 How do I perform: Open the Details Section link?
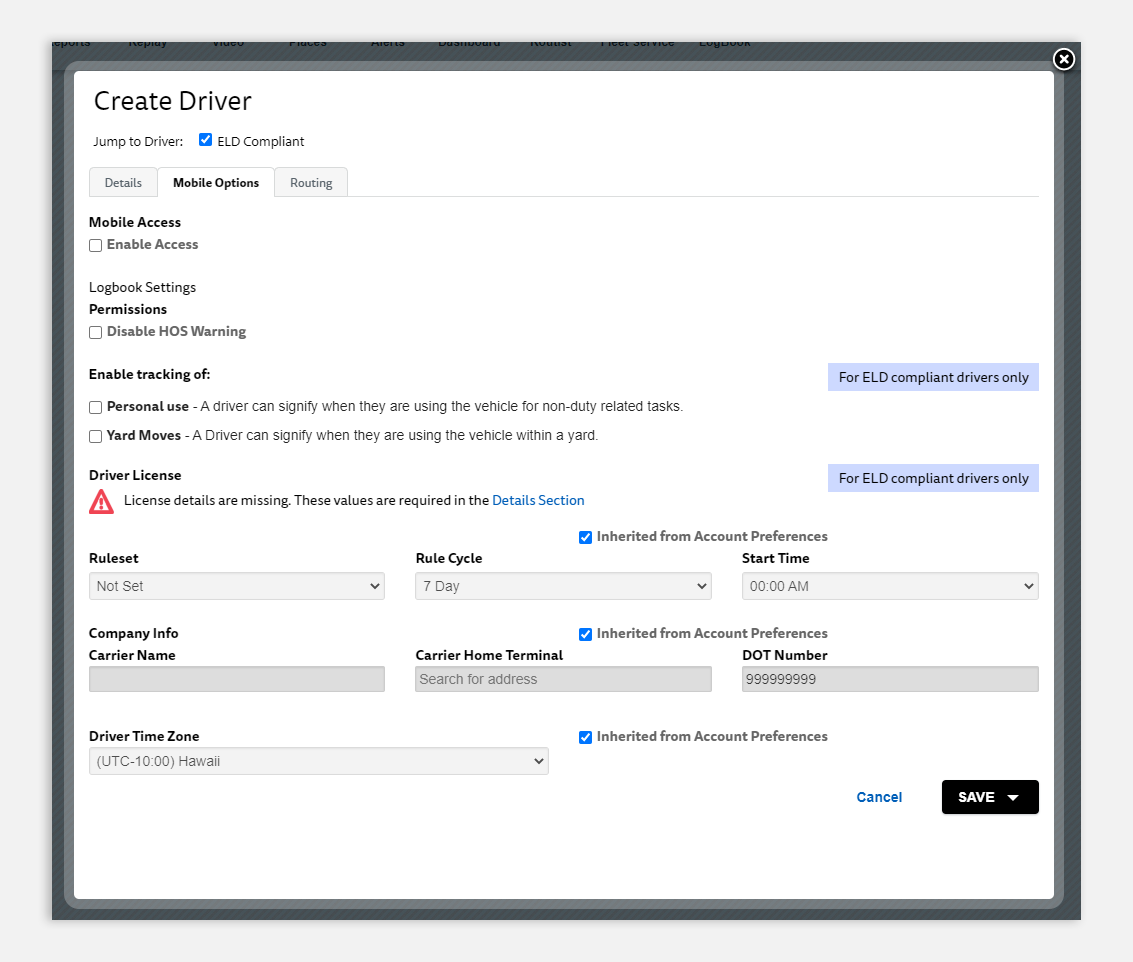(538, 500)
